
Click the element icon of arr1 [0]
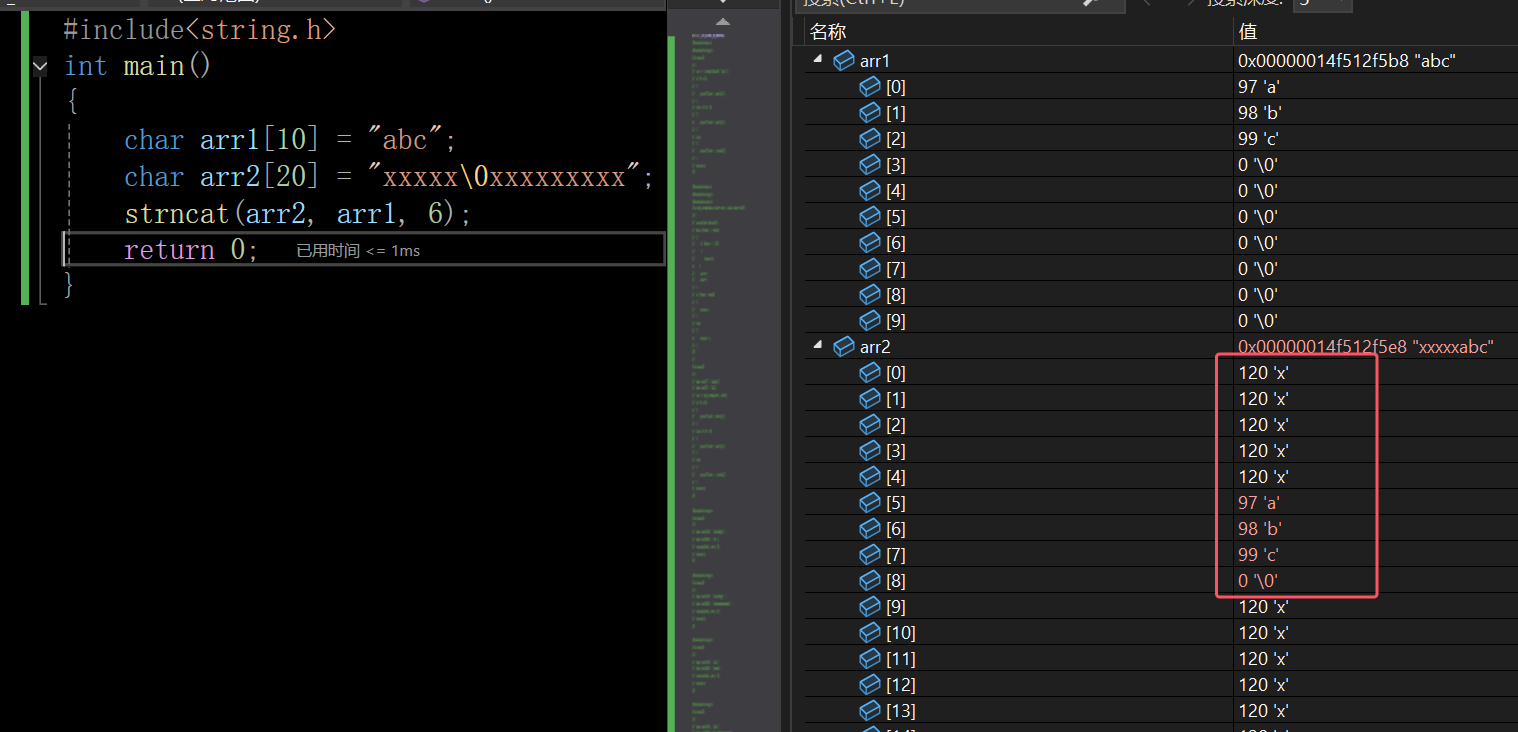[870, 87]
